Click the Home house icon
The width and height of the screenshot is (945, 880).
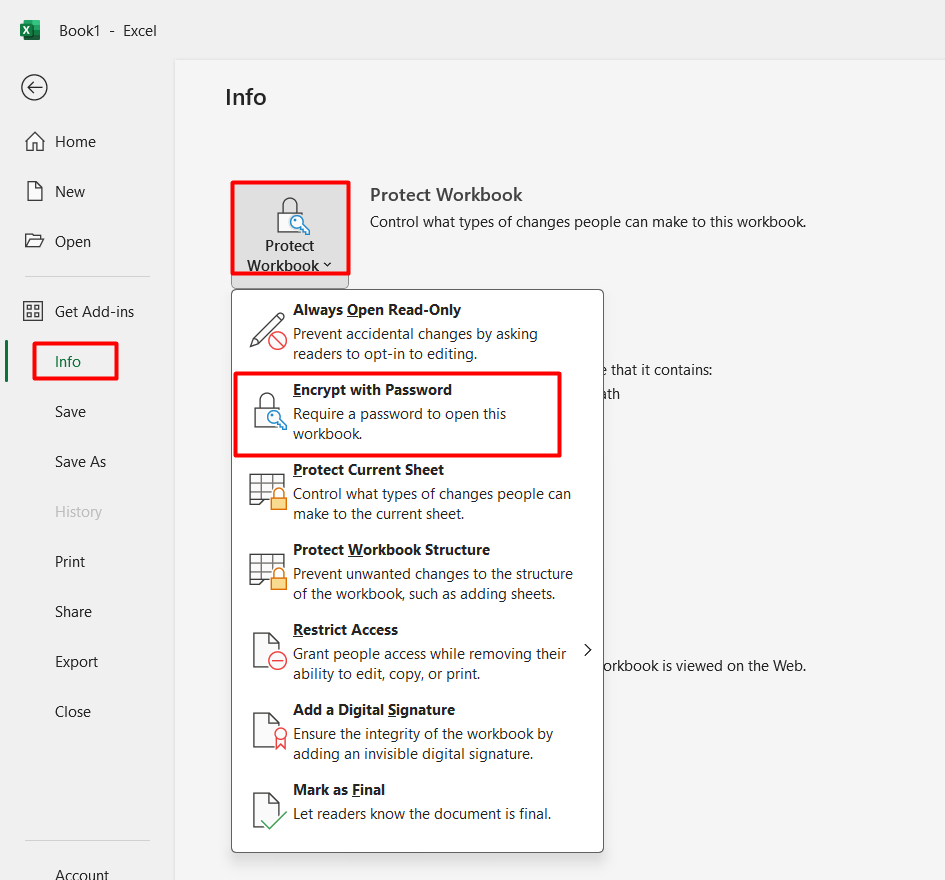(x=35, y=142)
